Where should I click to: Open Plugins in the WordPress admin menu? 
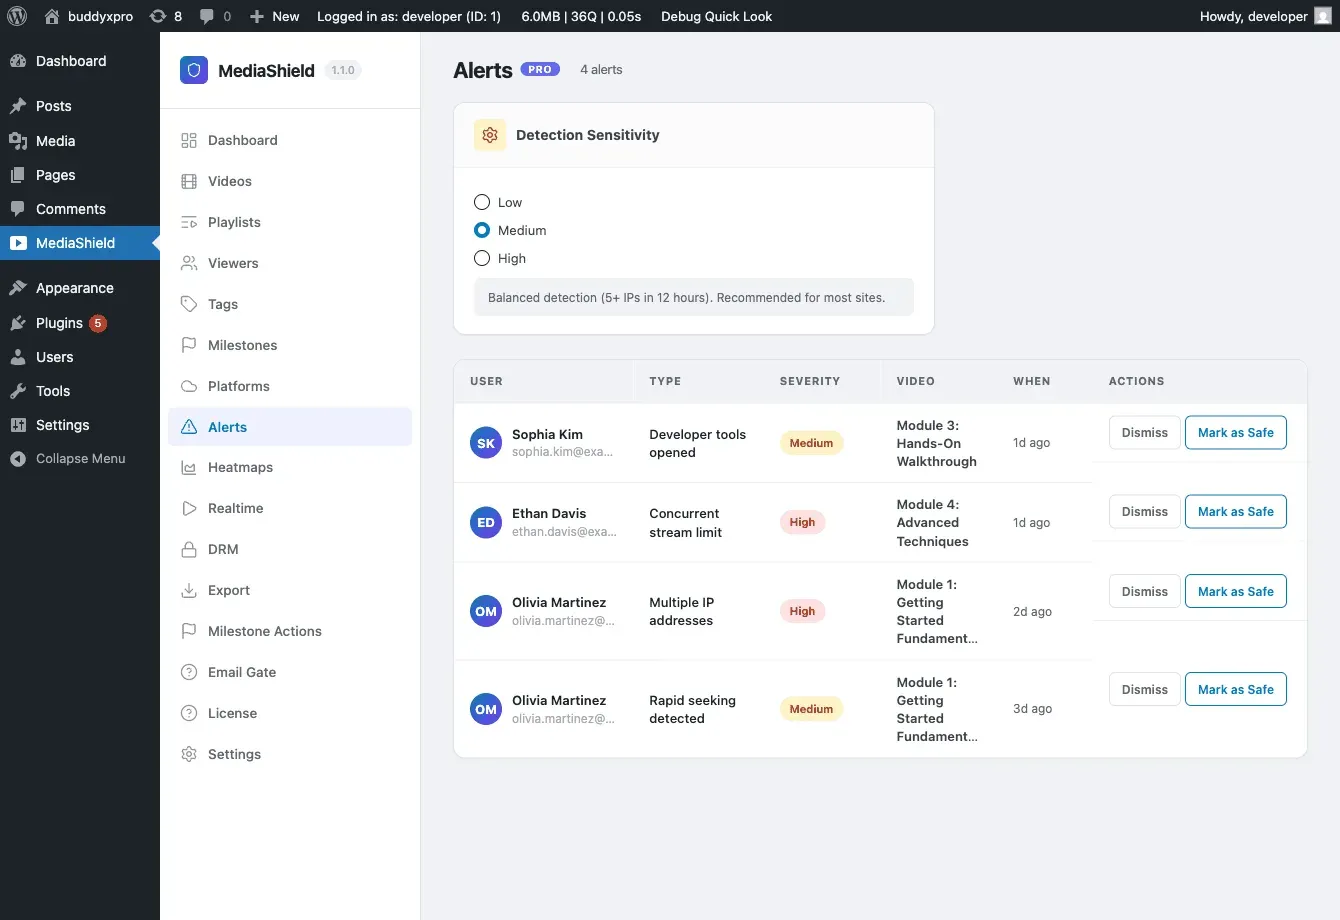[80, 323]
